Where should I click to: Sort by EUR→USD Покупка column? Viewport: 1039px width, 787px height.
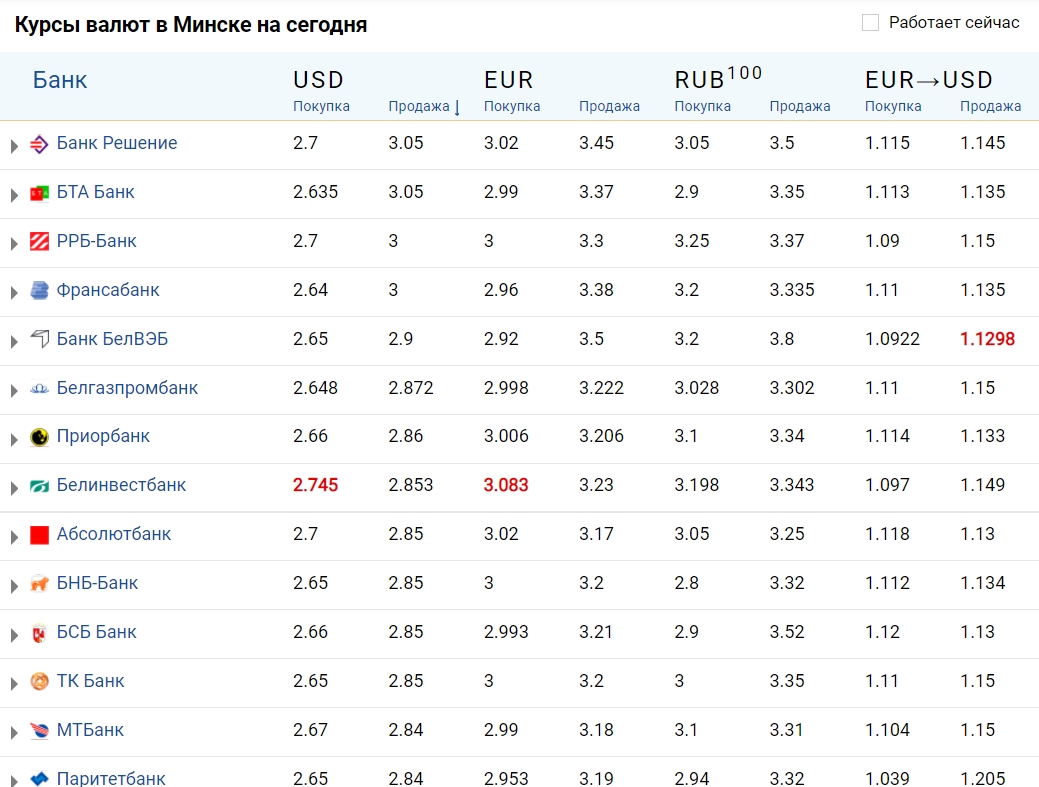pyautogui.click(x=893, y=107)
